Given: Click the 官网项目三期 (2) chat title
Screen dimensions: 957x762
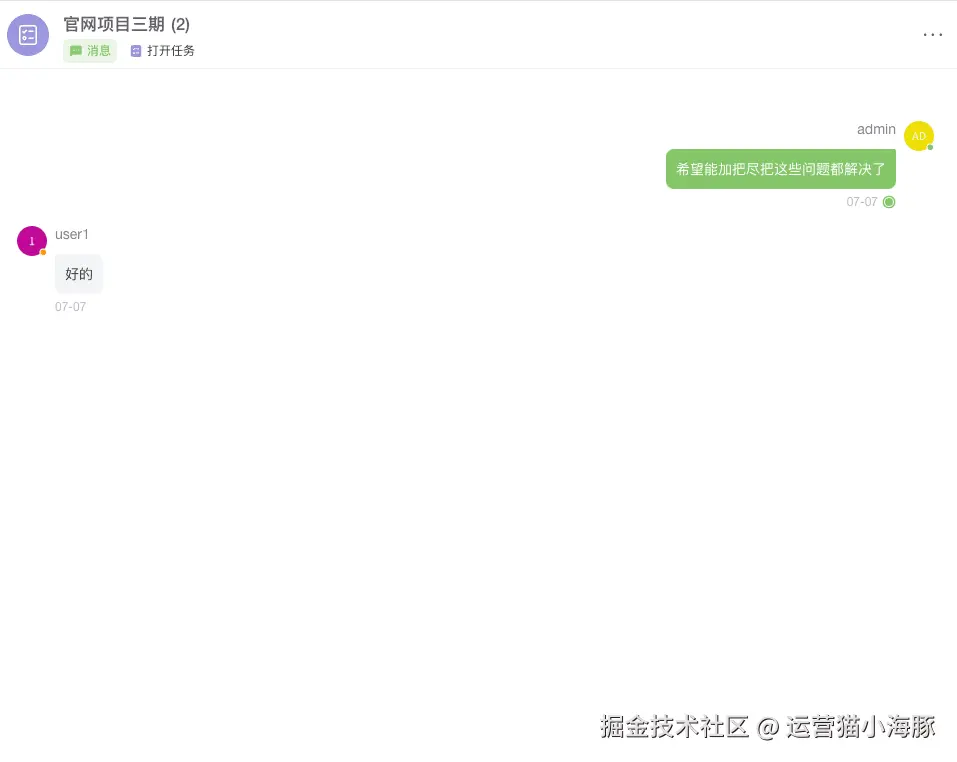Looking at the screenshot, I should coord(126,24).
